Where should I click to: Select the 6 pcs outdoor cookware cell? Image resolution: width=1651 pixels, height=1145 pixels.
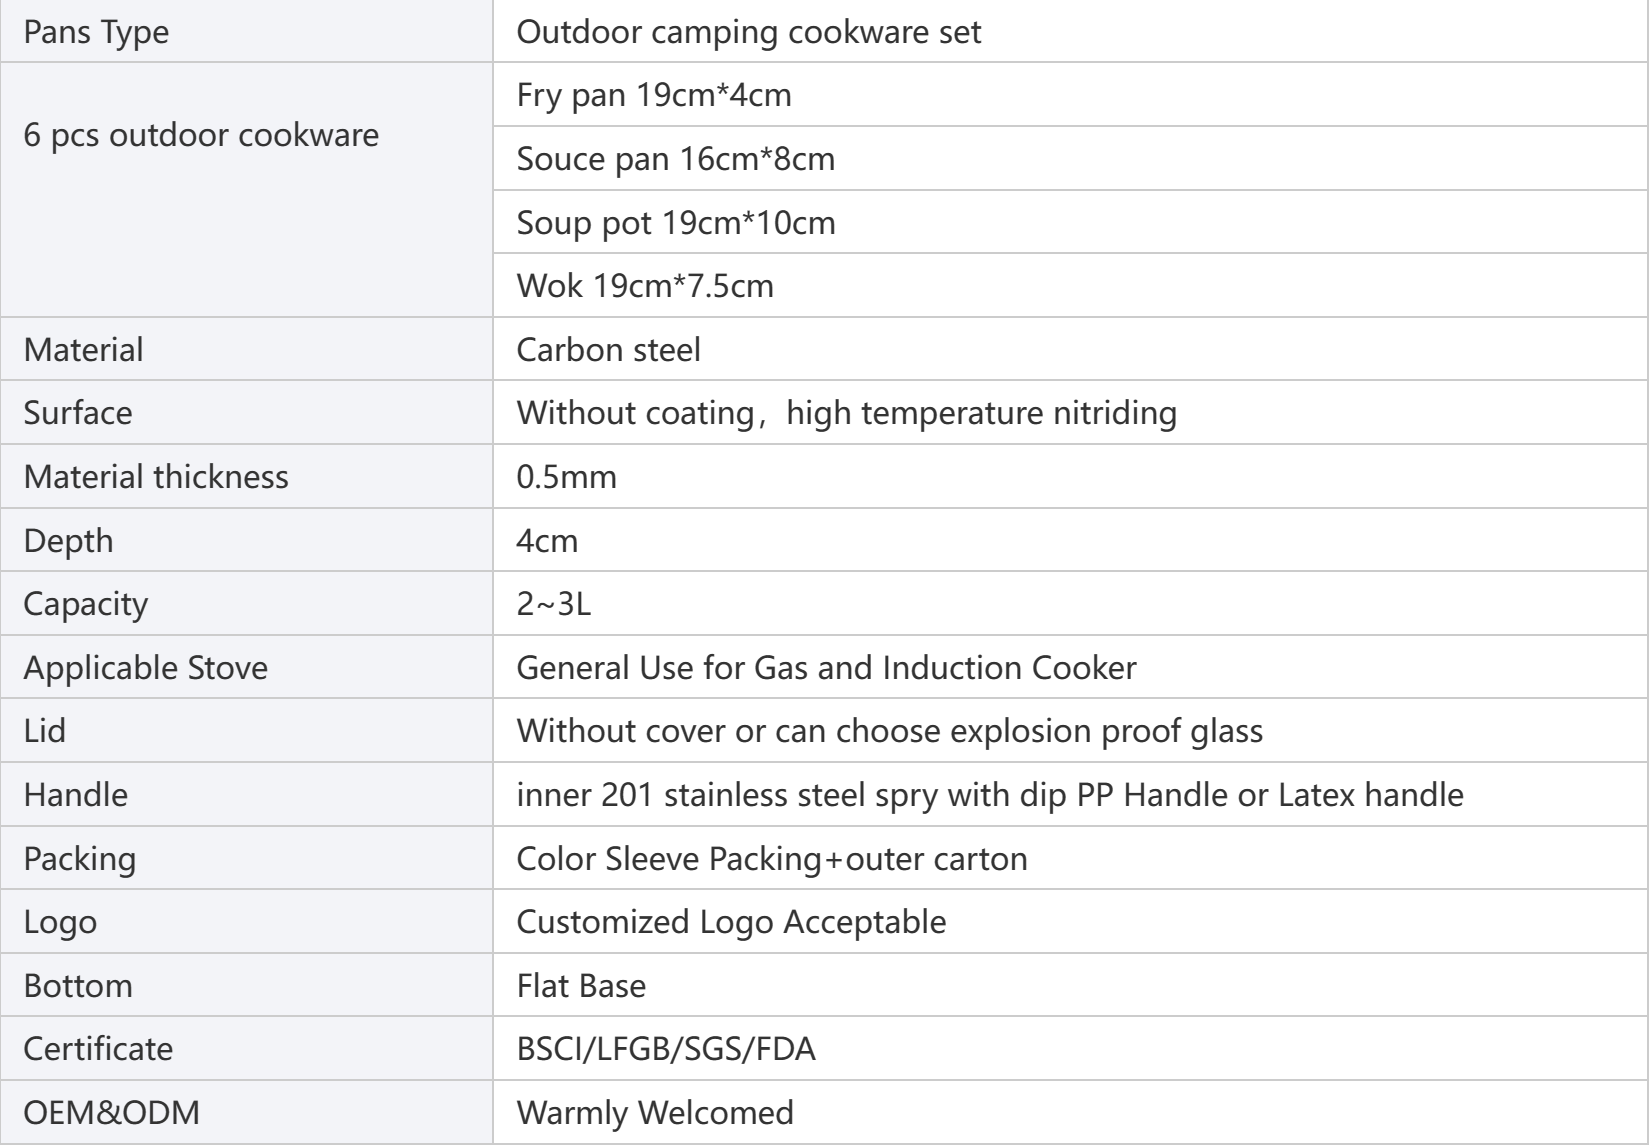click(x=201, y=135)
